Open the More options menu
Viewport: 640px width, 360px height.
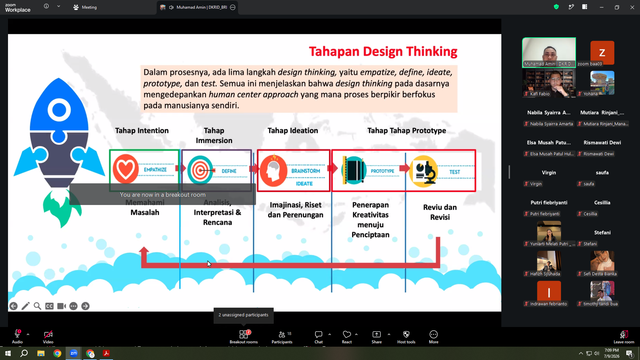[x=433, y=336]
